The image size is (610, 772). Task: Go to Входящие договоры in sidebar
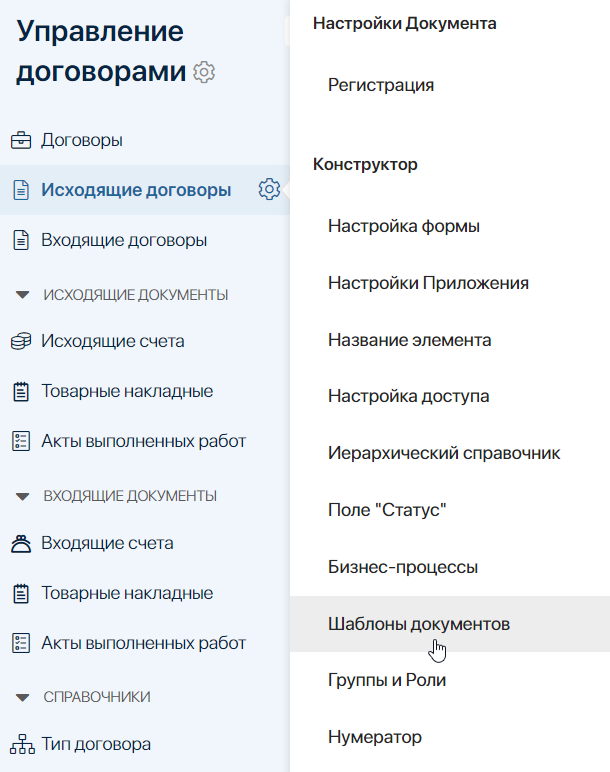124,240
